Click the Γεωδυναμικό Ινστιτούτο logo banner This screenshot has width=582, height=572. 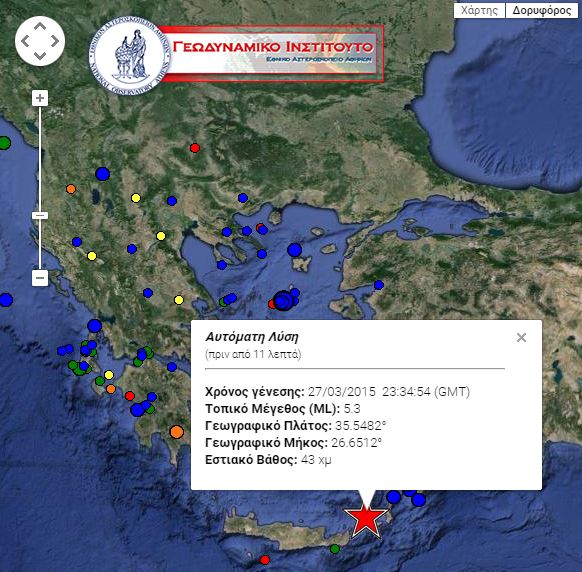pyautogui.click(x=273, y=54)
